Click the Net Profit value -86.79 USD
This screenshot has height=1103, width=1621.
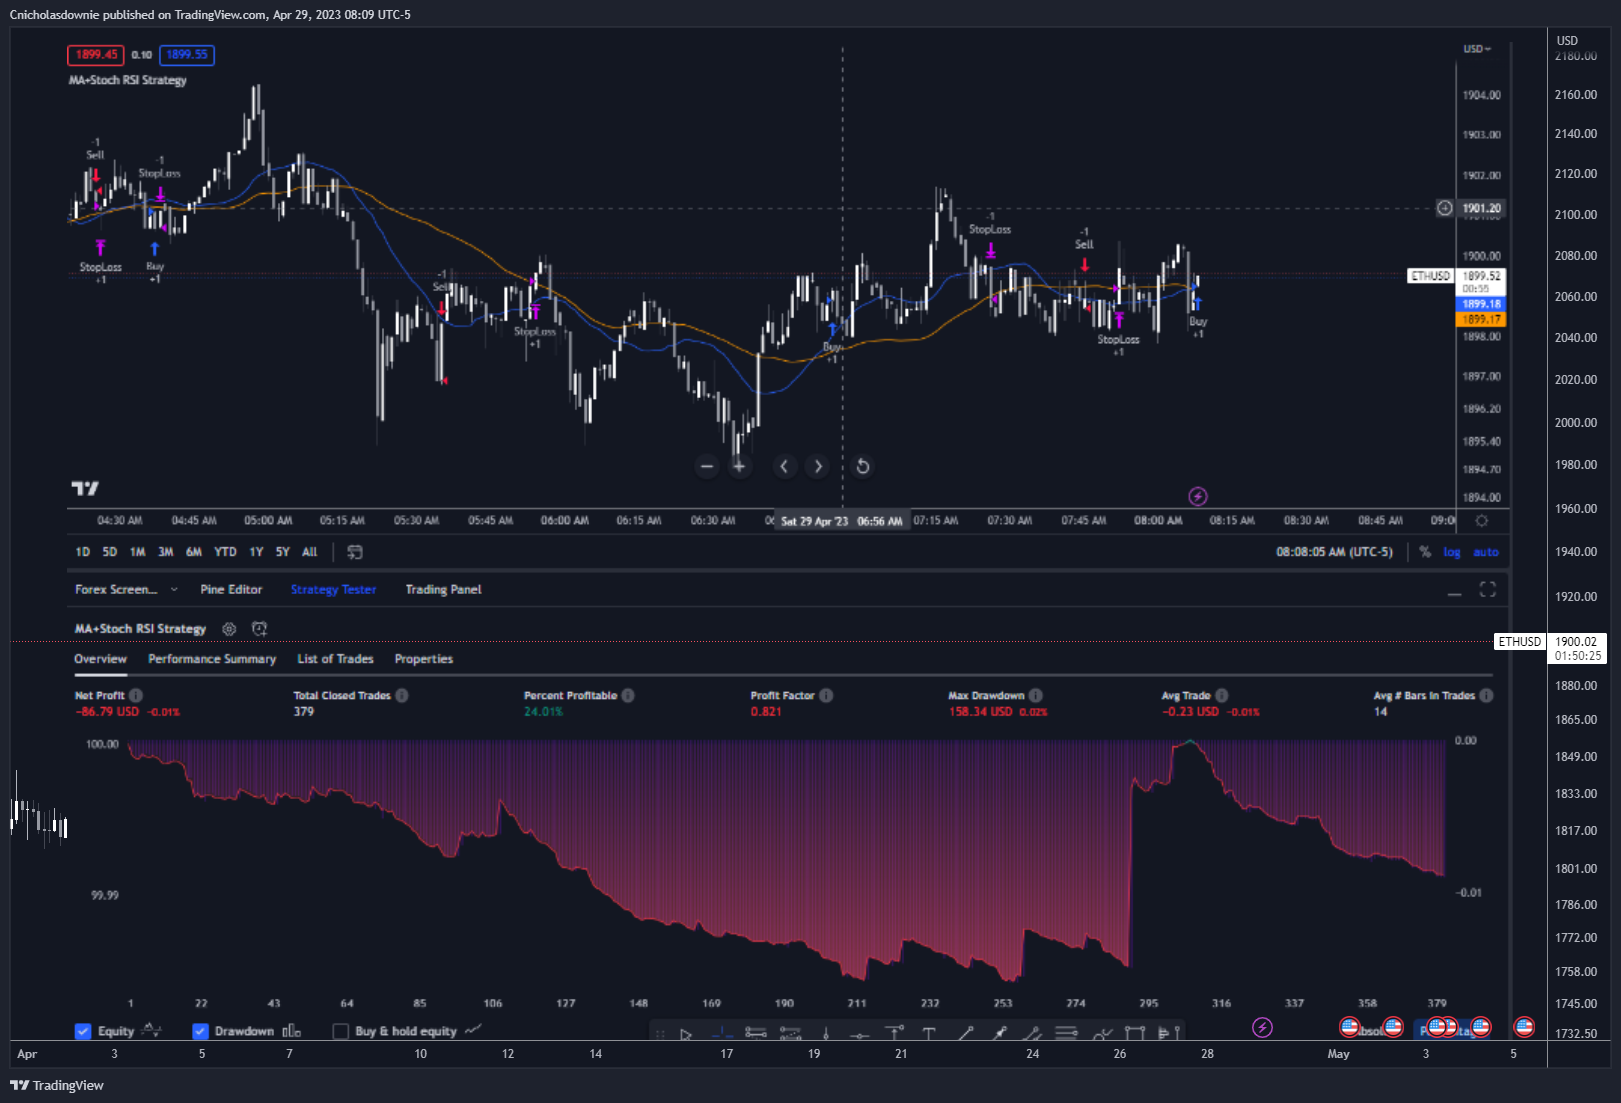pos(107,712)
